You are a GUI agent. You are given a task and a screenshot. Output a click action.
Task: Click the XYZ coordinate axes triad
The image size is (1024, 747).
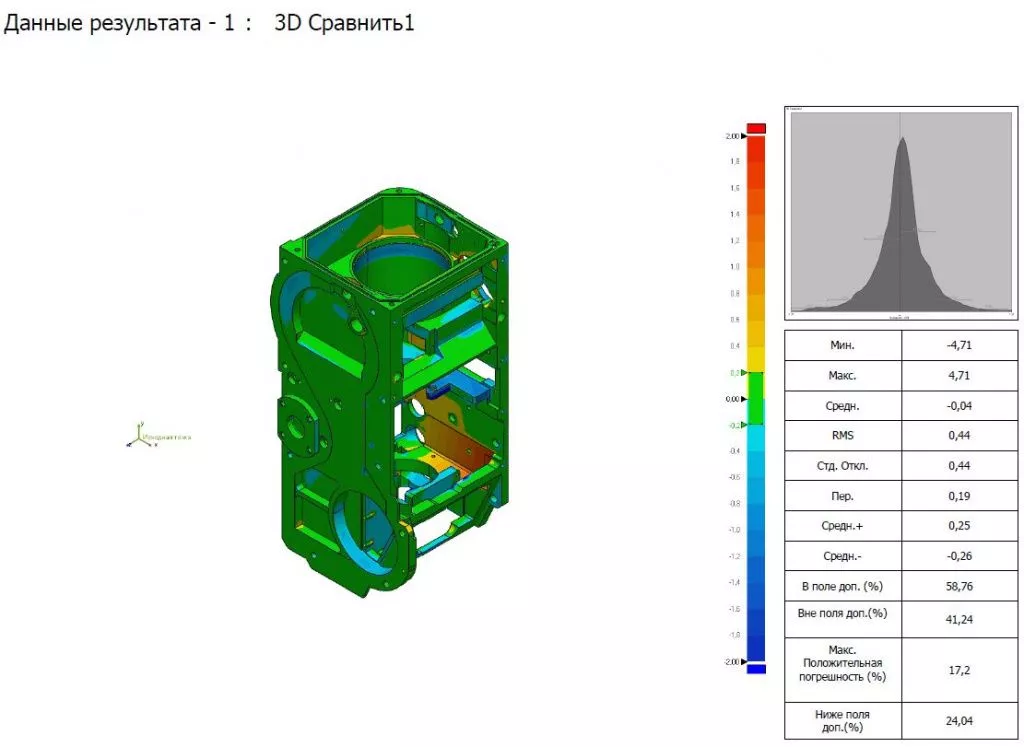136,436
